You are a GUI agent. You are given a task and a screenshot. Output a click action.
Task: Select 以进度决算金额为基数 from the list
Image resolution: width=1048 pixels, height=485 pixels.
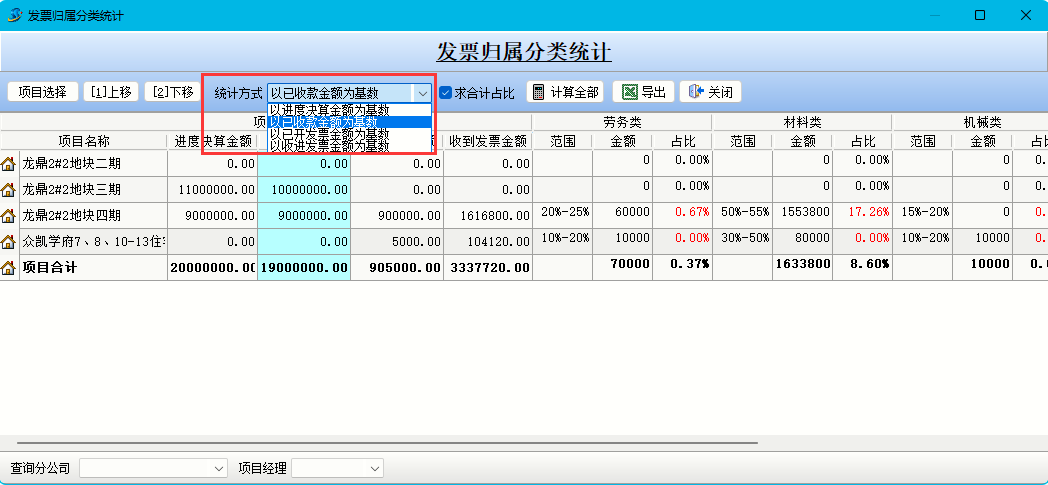[x=329, y=109]
